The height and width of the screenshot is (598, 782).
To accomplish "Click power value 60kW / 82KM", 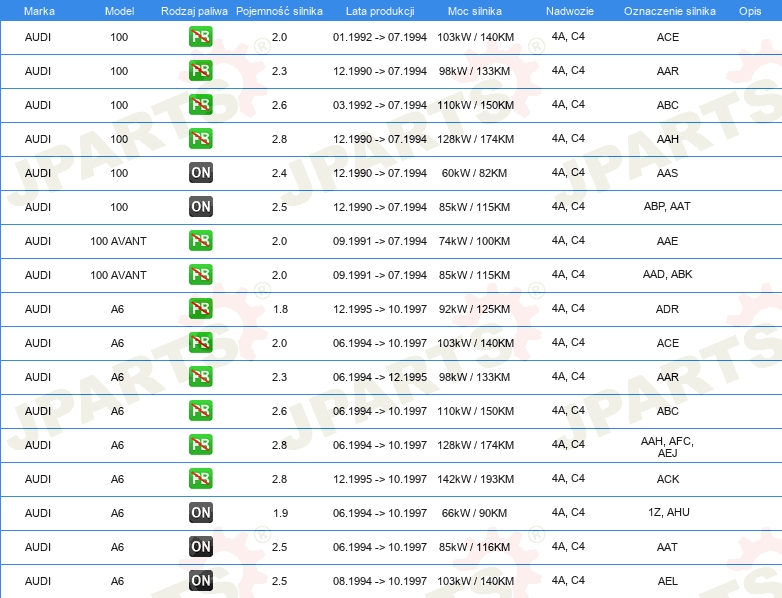I will click(x=474, y=173).
